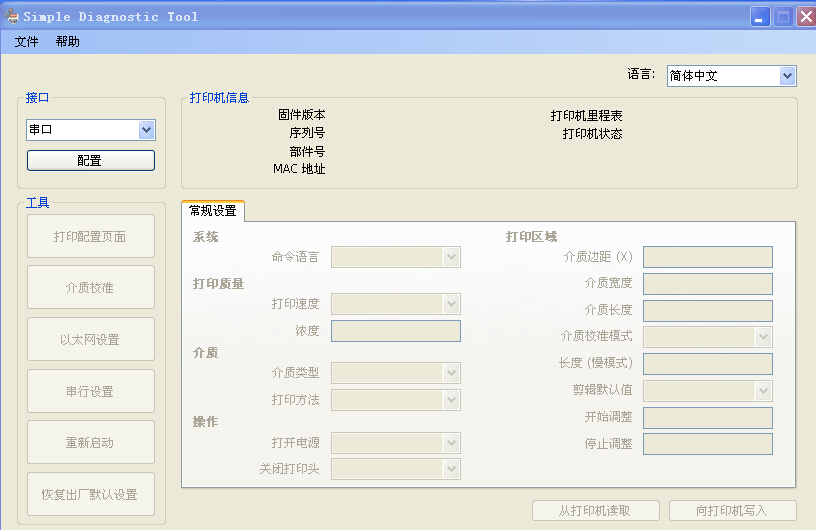Click the 配置 button

coord(90,161)
